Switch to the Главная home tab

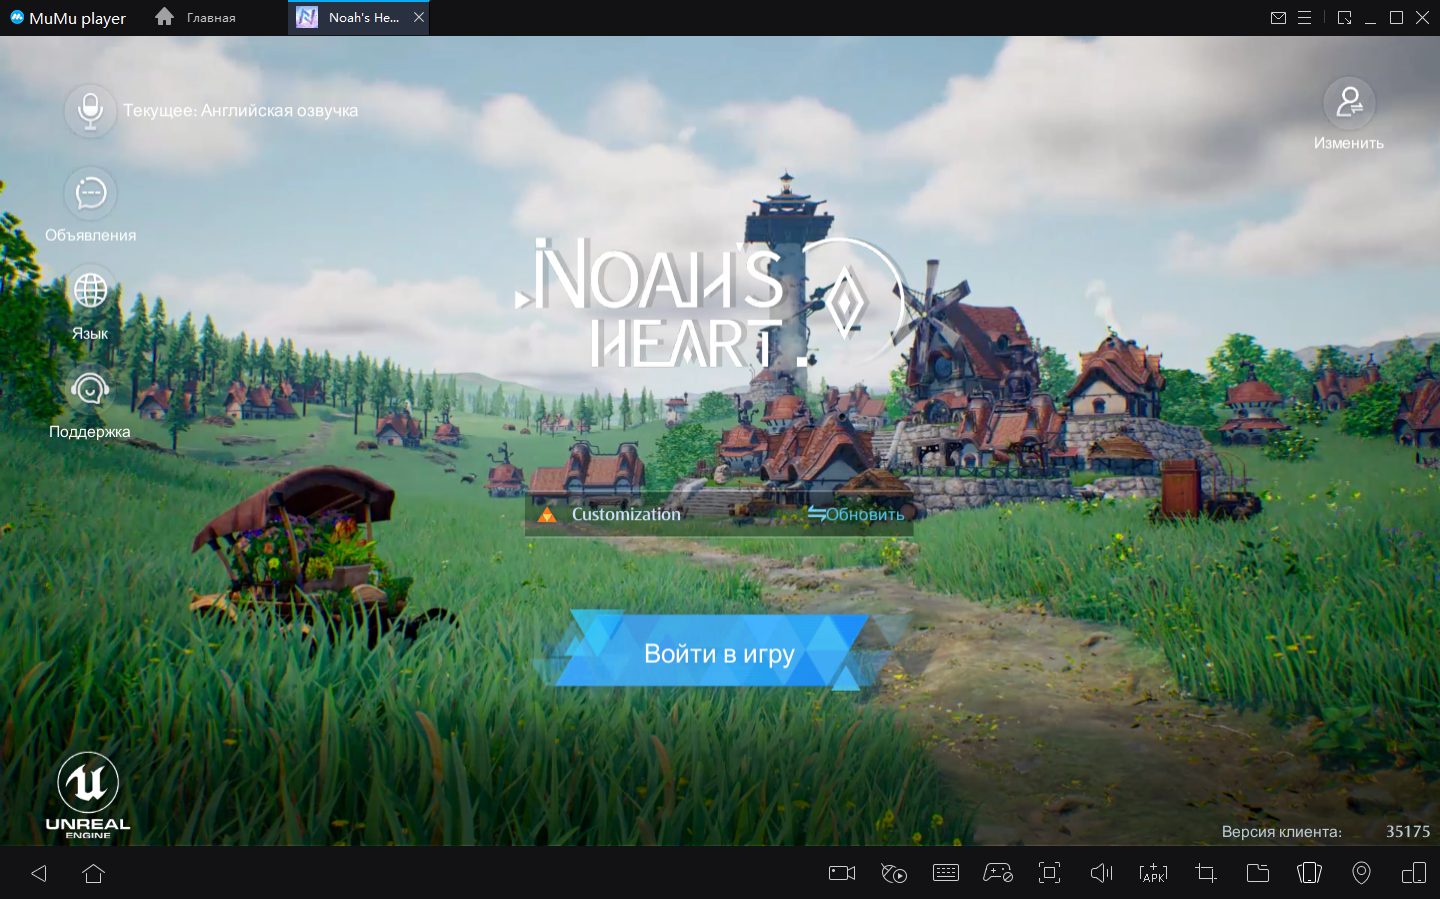[197, 17]
